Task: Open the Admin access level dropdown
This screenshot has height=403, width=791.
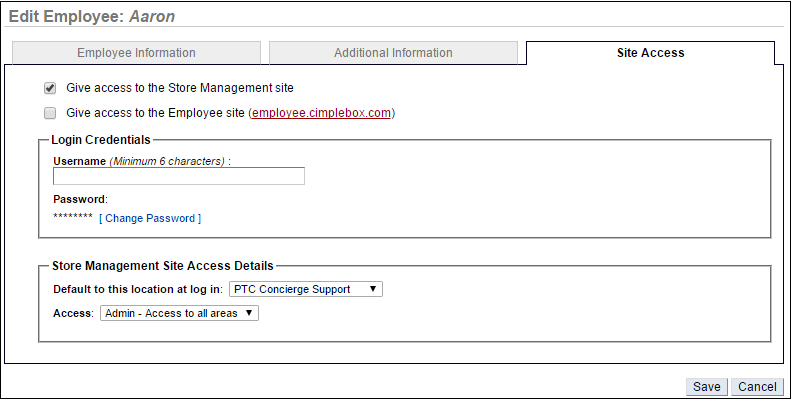Action: [179, 313]
